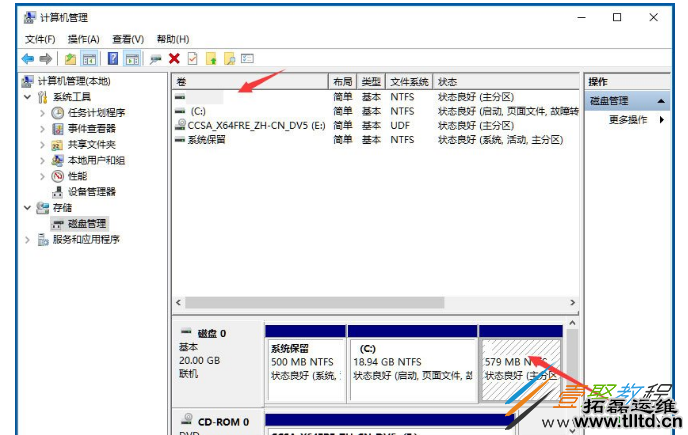Open the 更多操作 submenu arrow
This screenshot has height=435, width=688.
(x=662, y=119)
